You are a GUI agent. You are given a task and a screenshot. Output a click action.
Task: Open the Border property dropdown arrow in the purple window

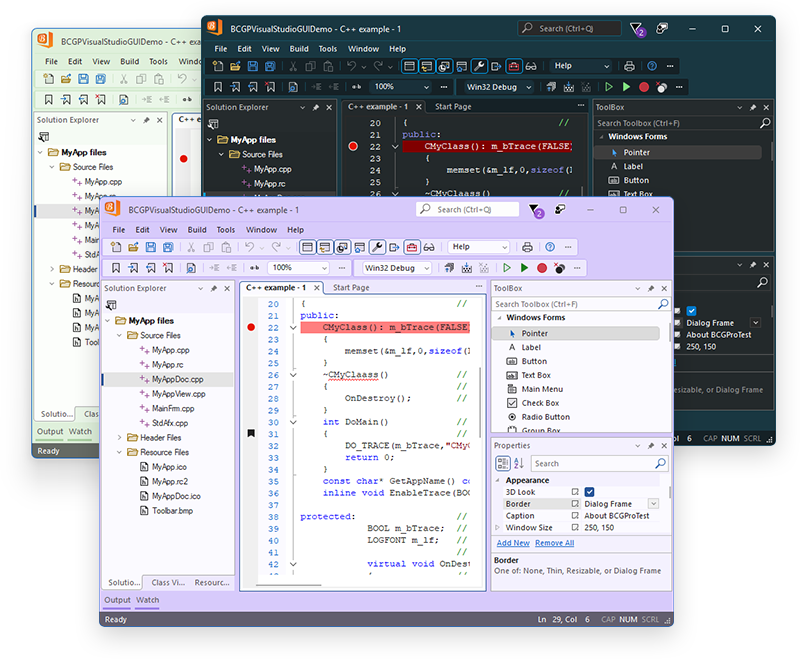click(653, 504)
